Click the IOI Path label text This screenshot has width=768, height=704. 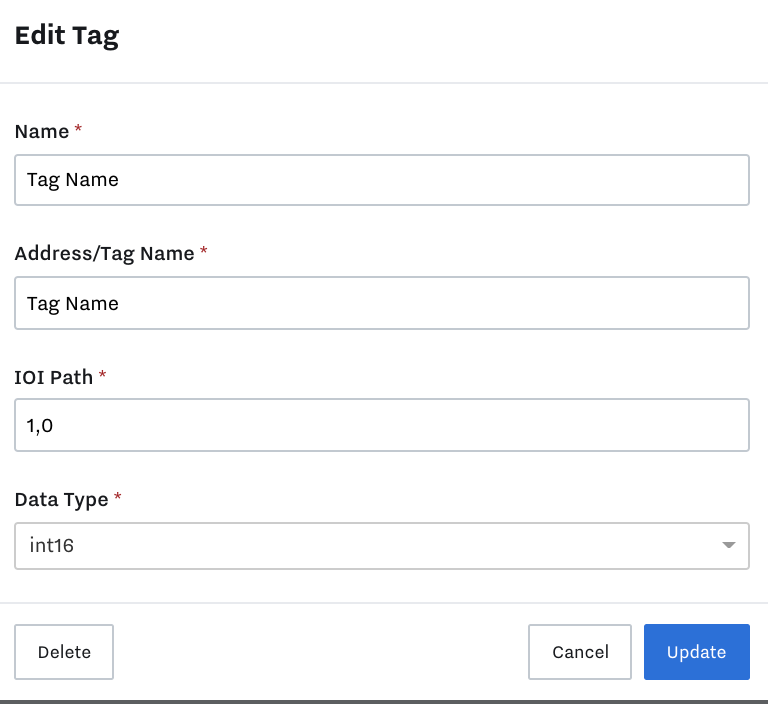pyautogui.click(x=53, y=377)
